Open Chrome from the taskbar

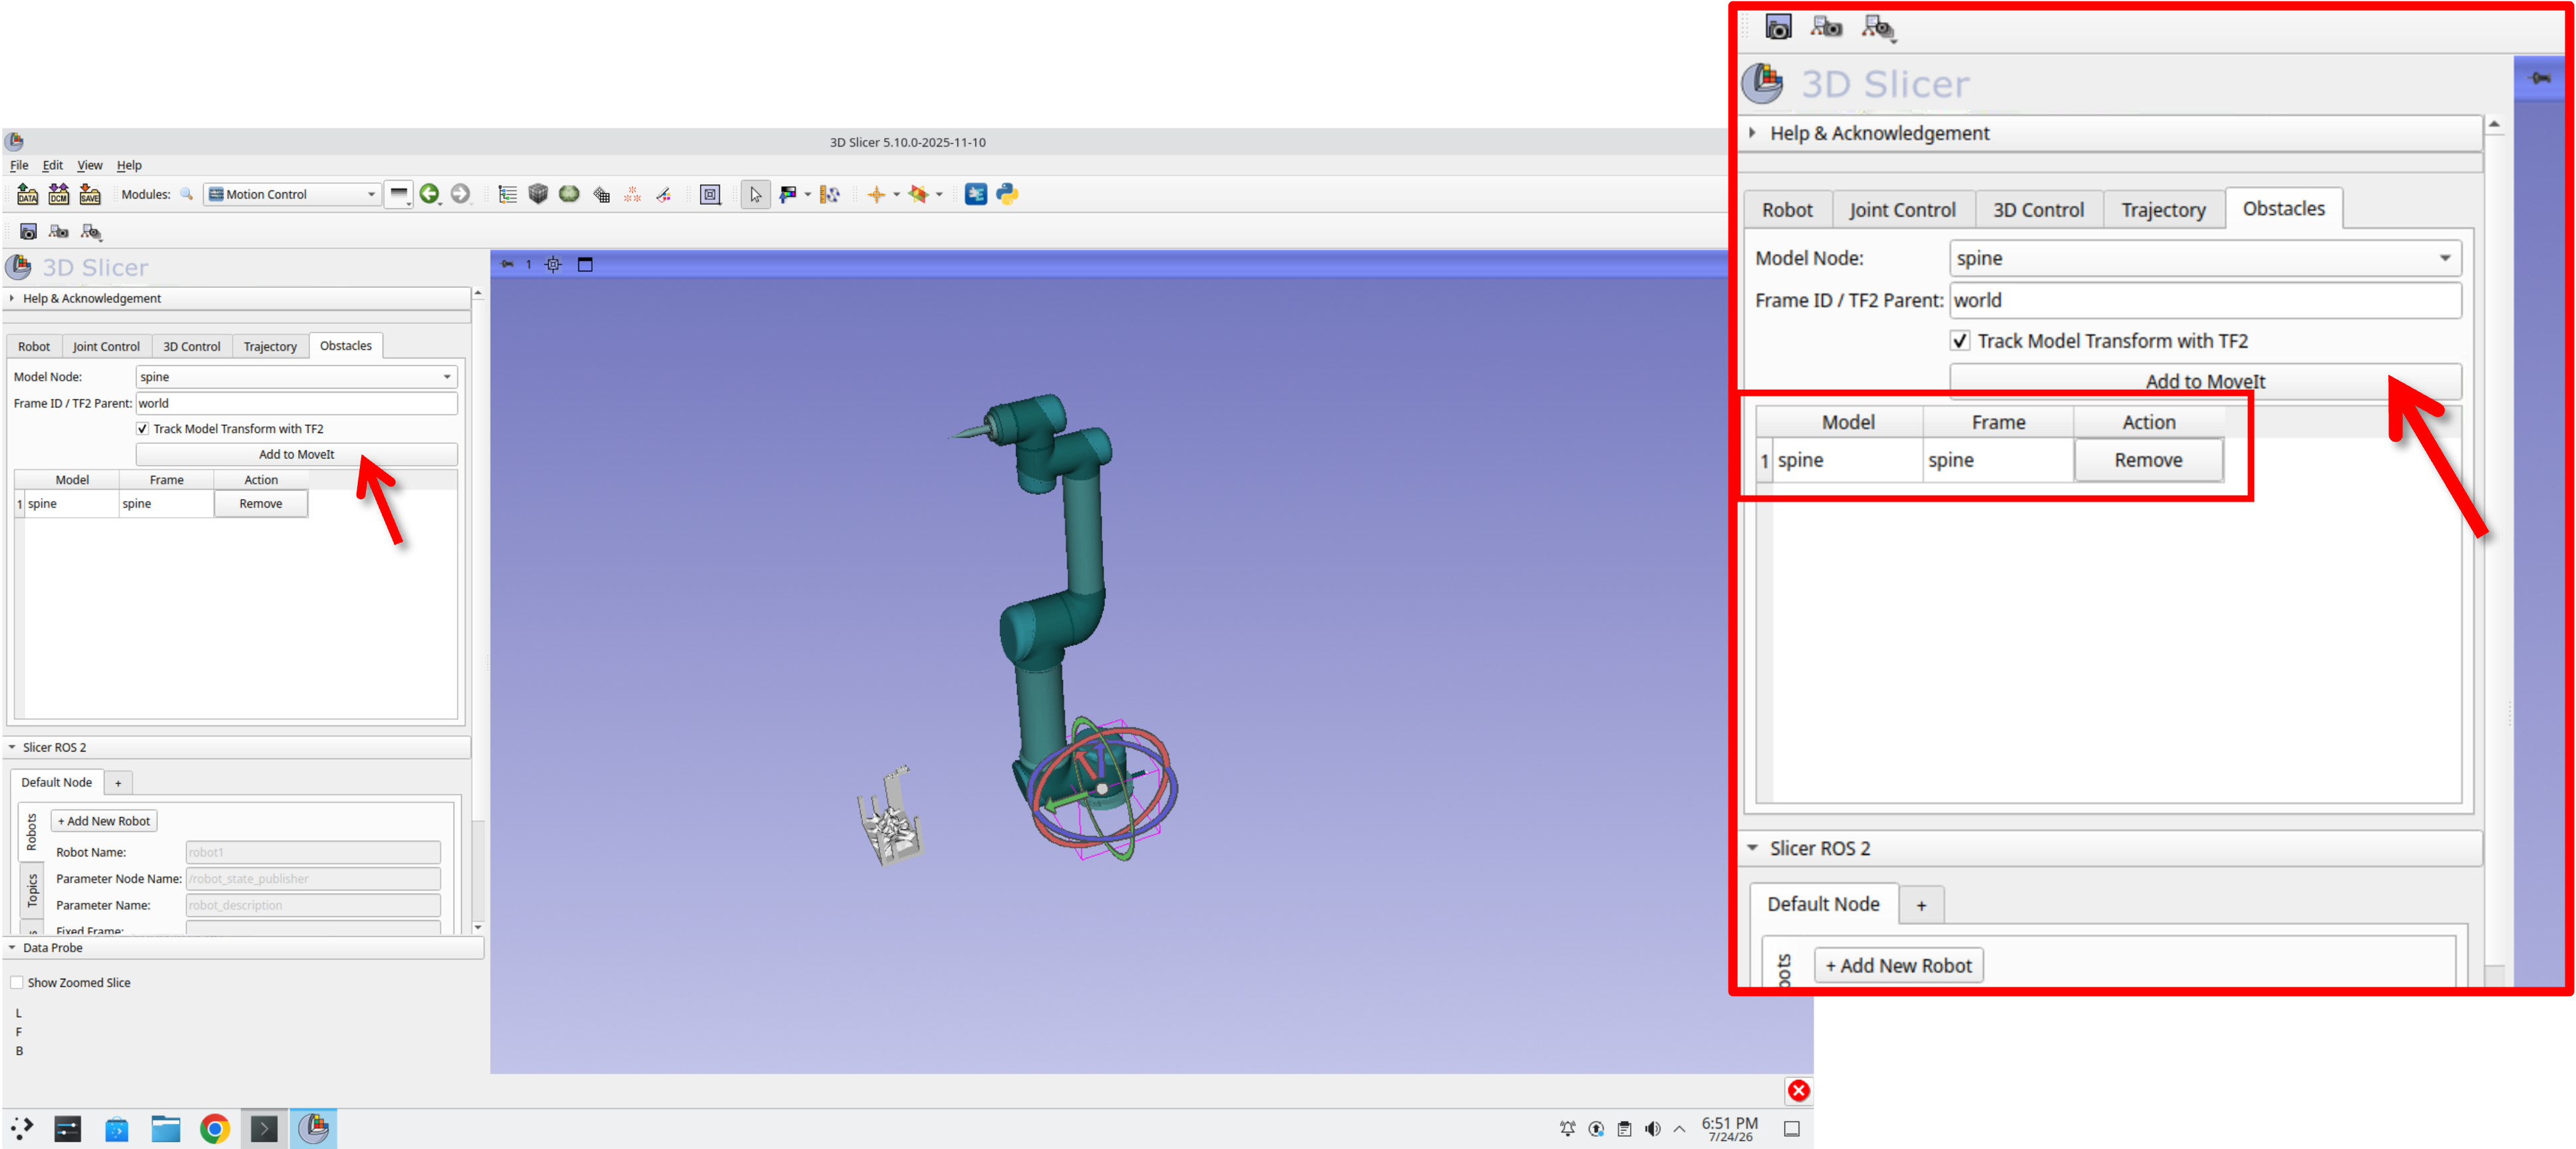click(214, 1129)
